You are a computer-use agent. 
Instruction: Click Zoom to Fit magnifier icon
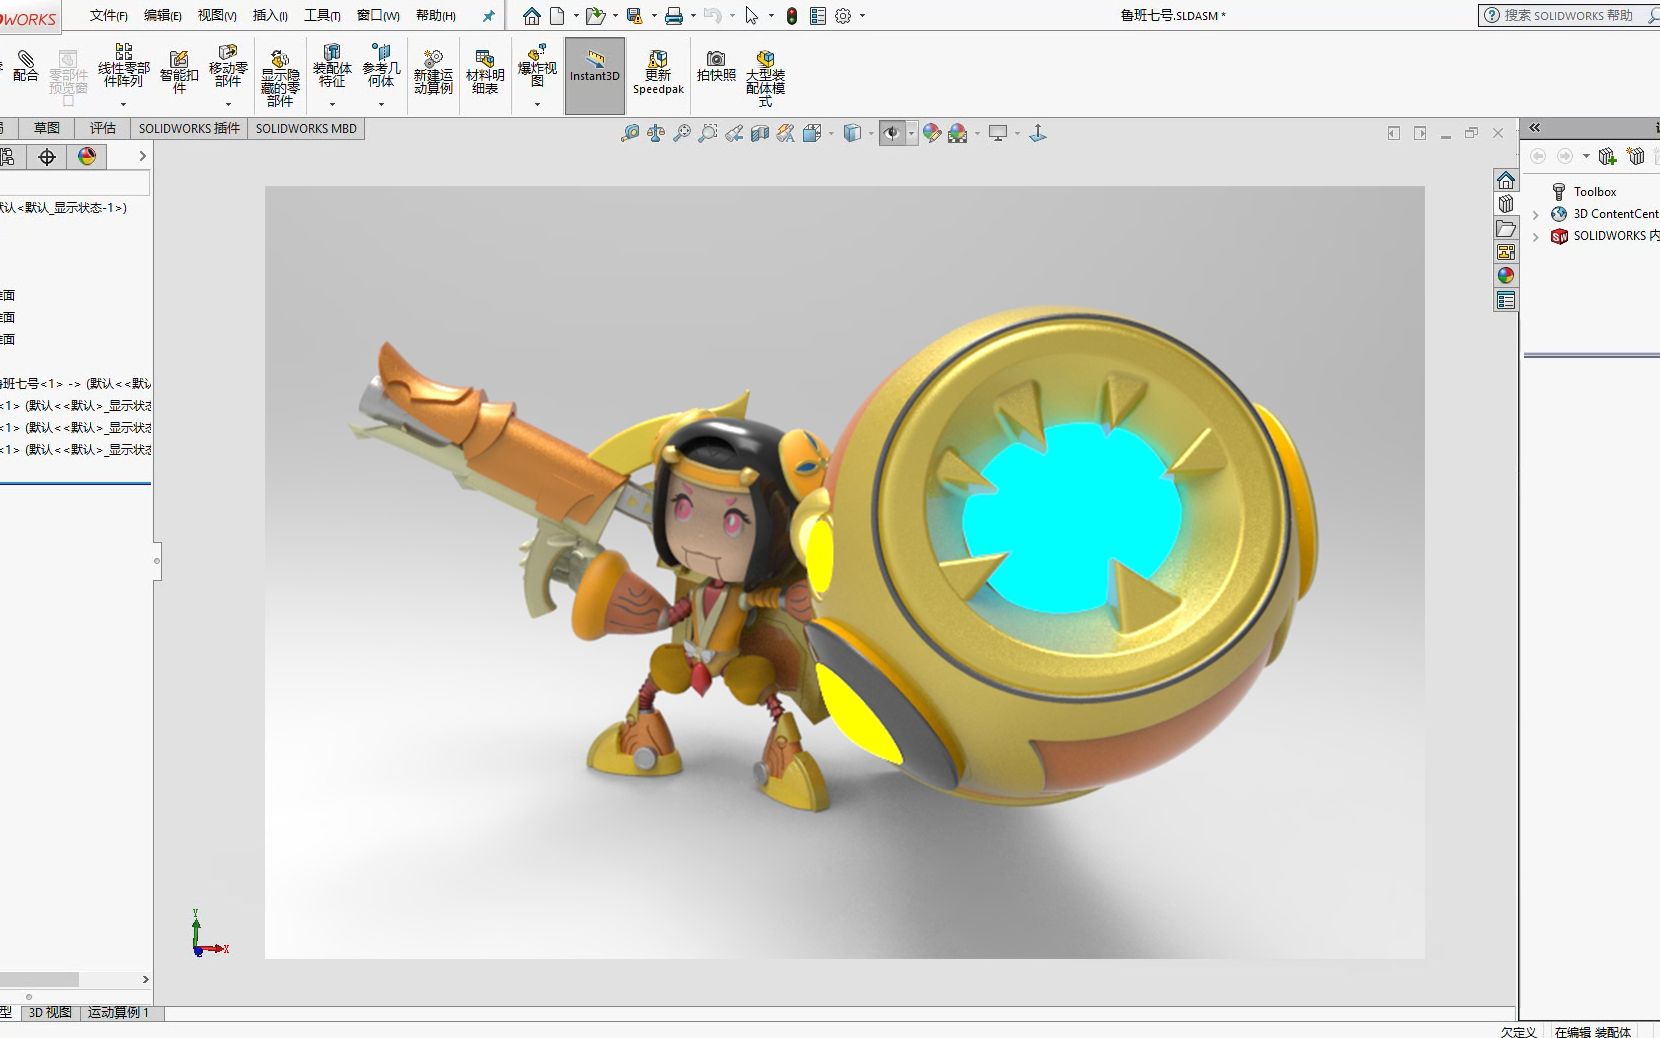(x=682, y=133)
